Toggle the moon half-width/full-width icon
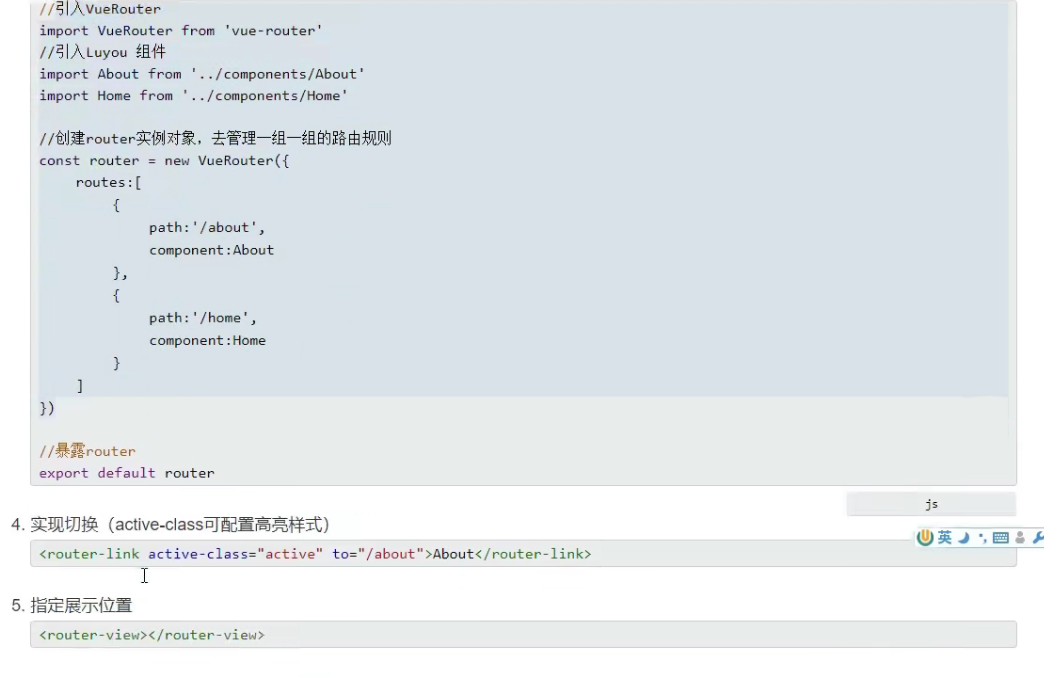This screenshot has height=678, width=1044. tap(964, 538)
